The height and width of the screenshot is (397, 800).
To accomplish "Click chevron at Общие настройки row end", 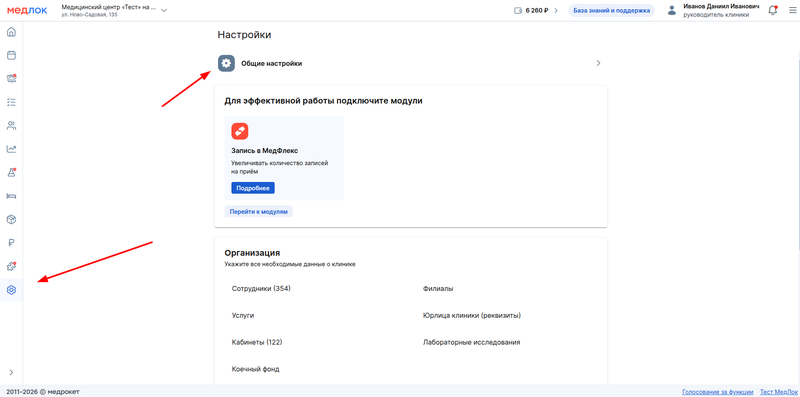I will click(598, 63).
